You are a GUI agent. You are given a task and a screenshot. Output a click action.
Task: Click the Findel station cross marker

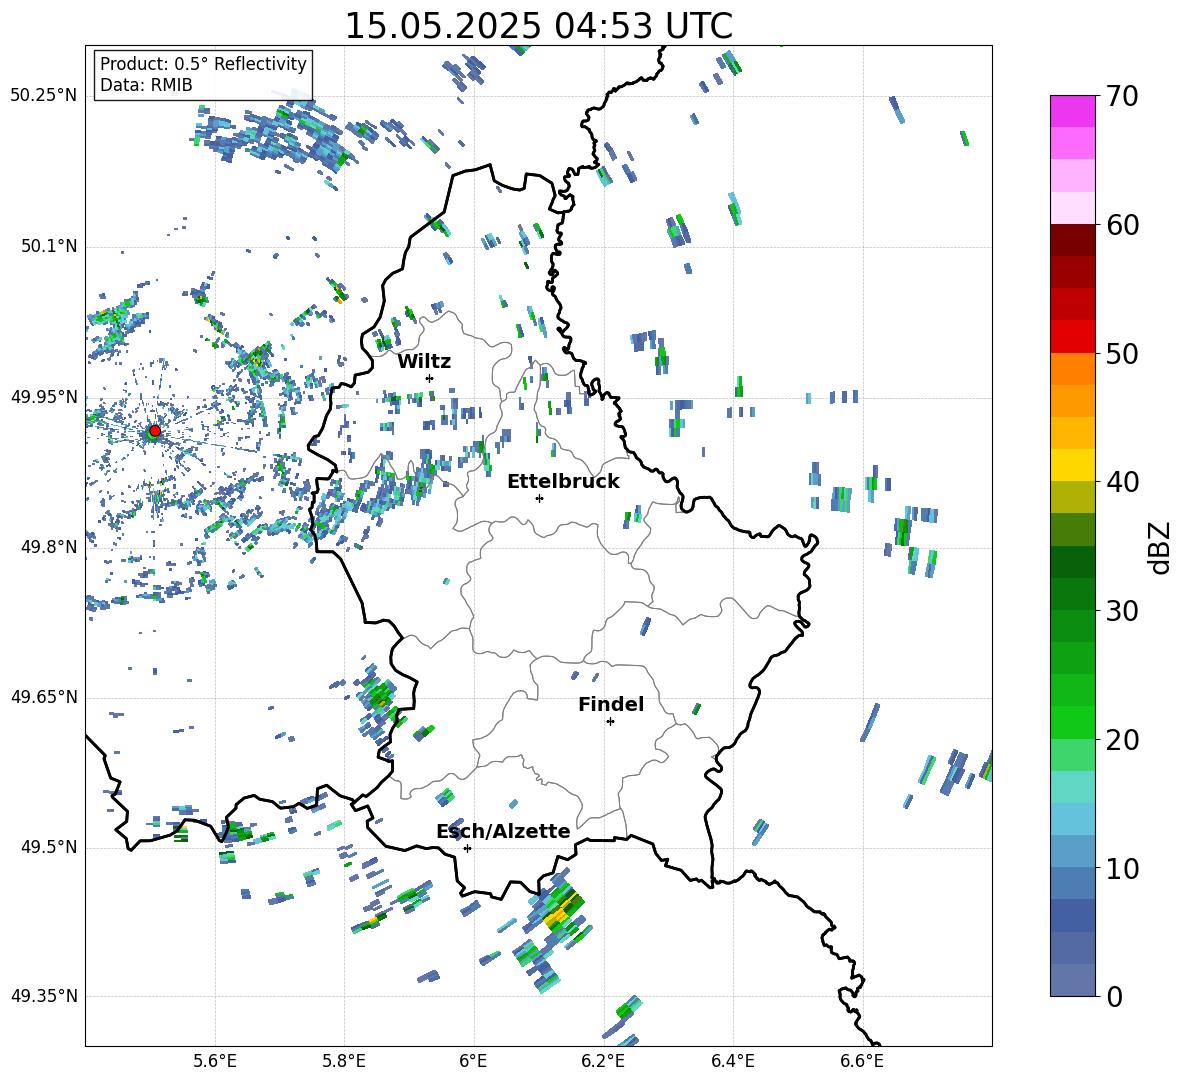(610, 722)
